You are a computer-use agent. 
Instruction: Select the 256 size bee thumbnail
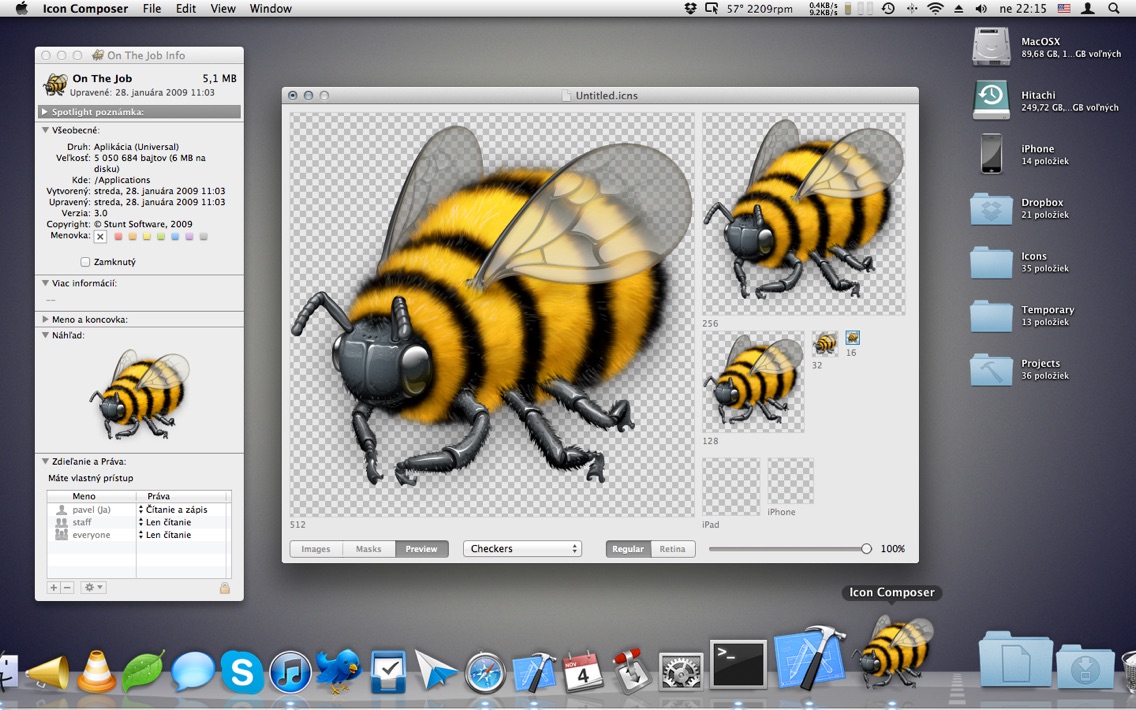(803, 214)
